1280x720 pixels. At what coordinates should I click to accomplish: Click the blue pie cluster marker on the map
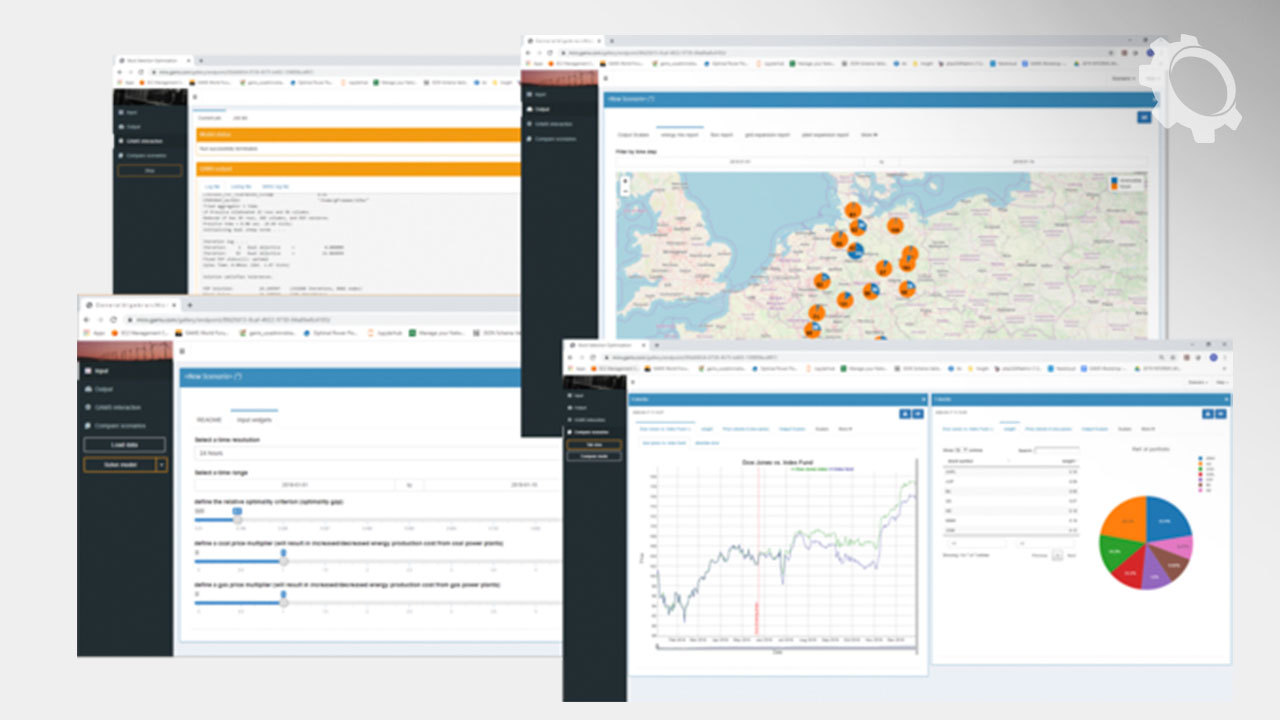[x=856, y=251]
